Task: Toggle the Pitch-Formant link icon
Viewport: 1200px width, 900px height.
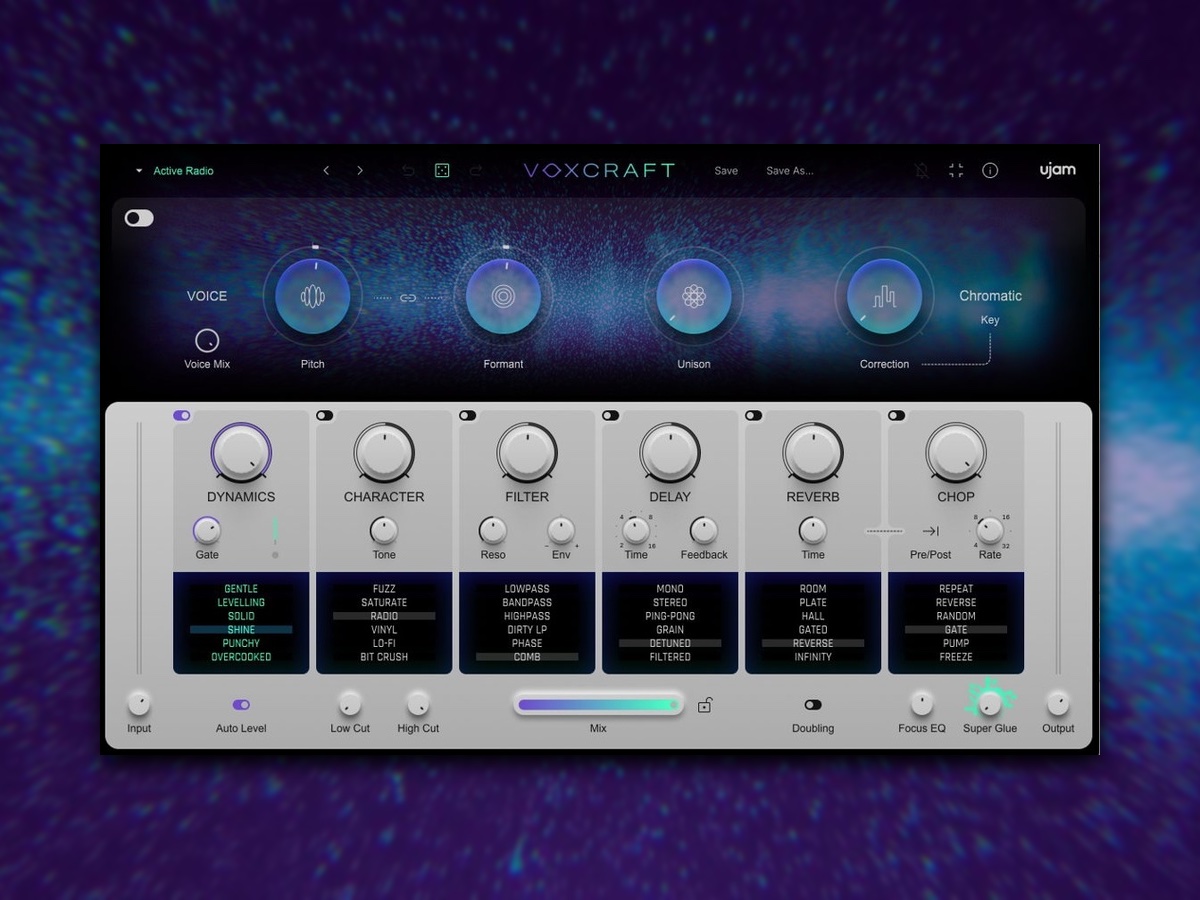Action: click(407, 297)
